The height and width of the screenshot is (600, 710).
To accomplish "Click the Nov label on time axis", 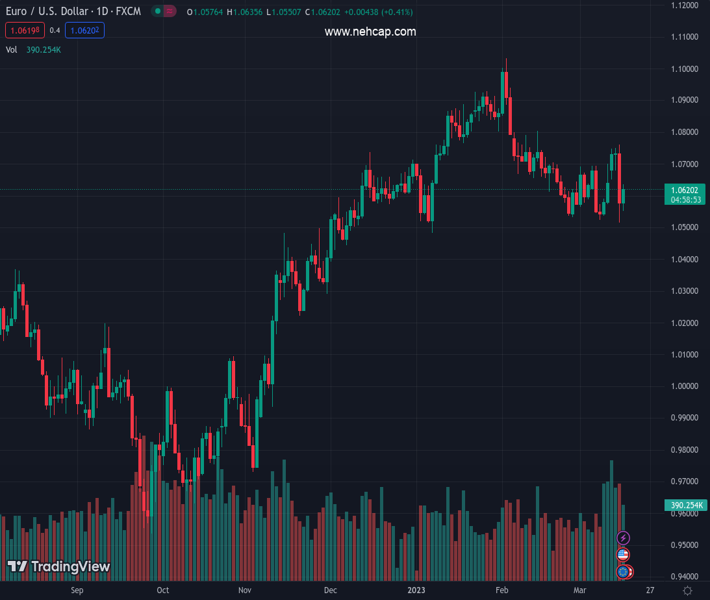I will 244,591.
